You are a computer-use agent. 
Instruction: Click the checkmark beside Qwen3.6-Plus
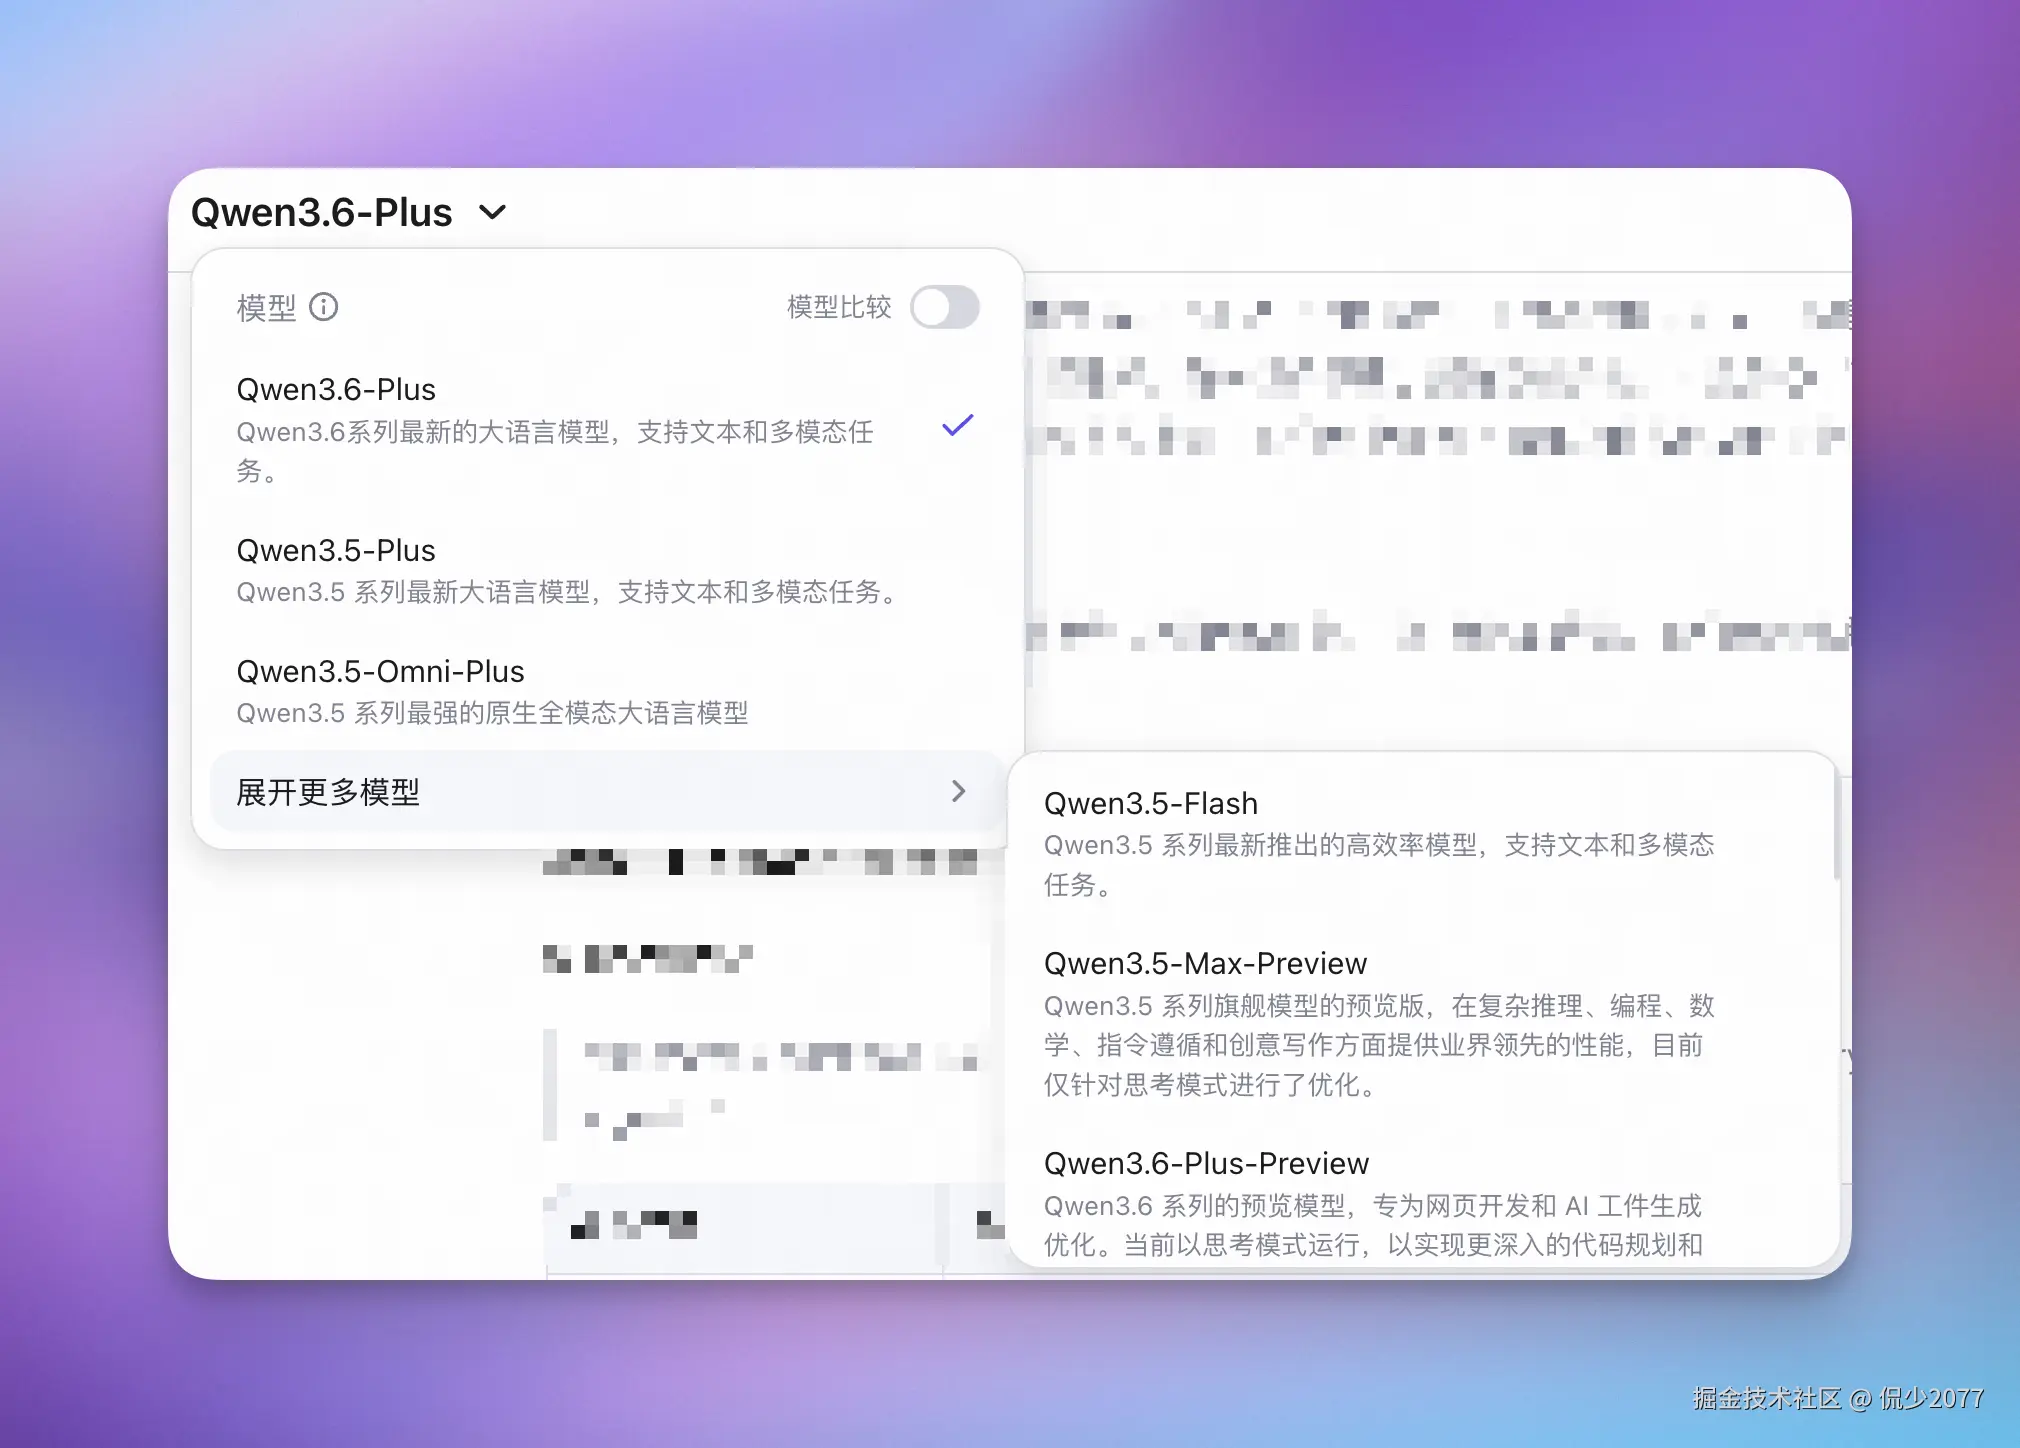point(957,426)
